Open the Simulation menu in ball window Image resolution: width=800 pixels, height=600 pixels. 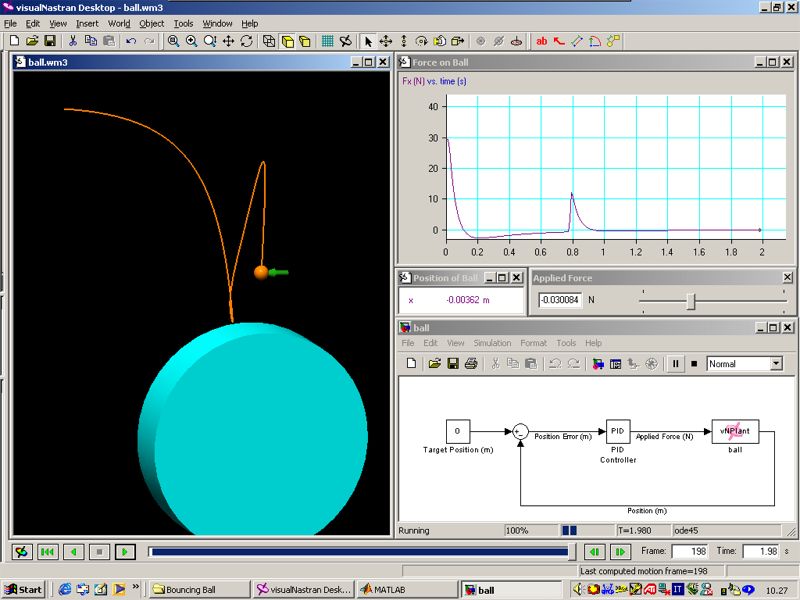[492, 343]
